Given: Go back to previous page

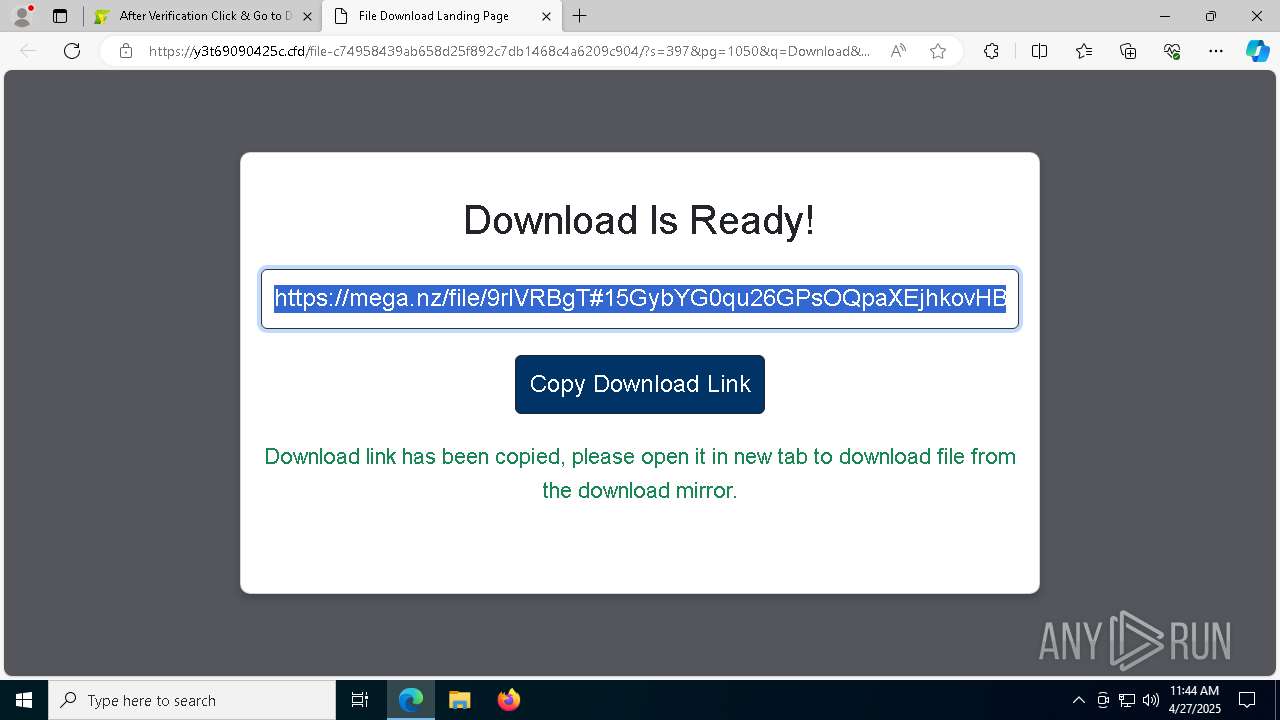Looking at the screenshot, I should point(28,51).
